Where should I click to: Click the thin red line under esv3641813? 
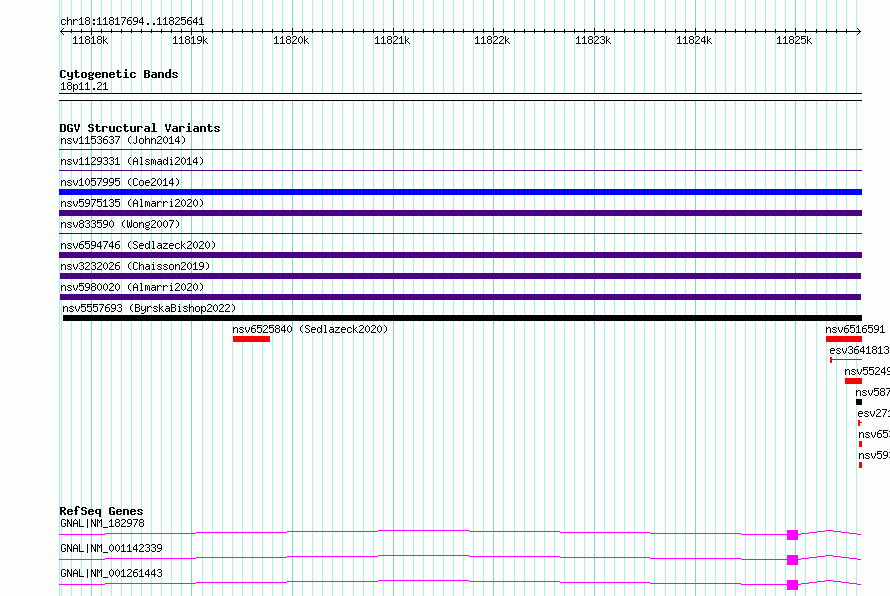pos(846,360)
